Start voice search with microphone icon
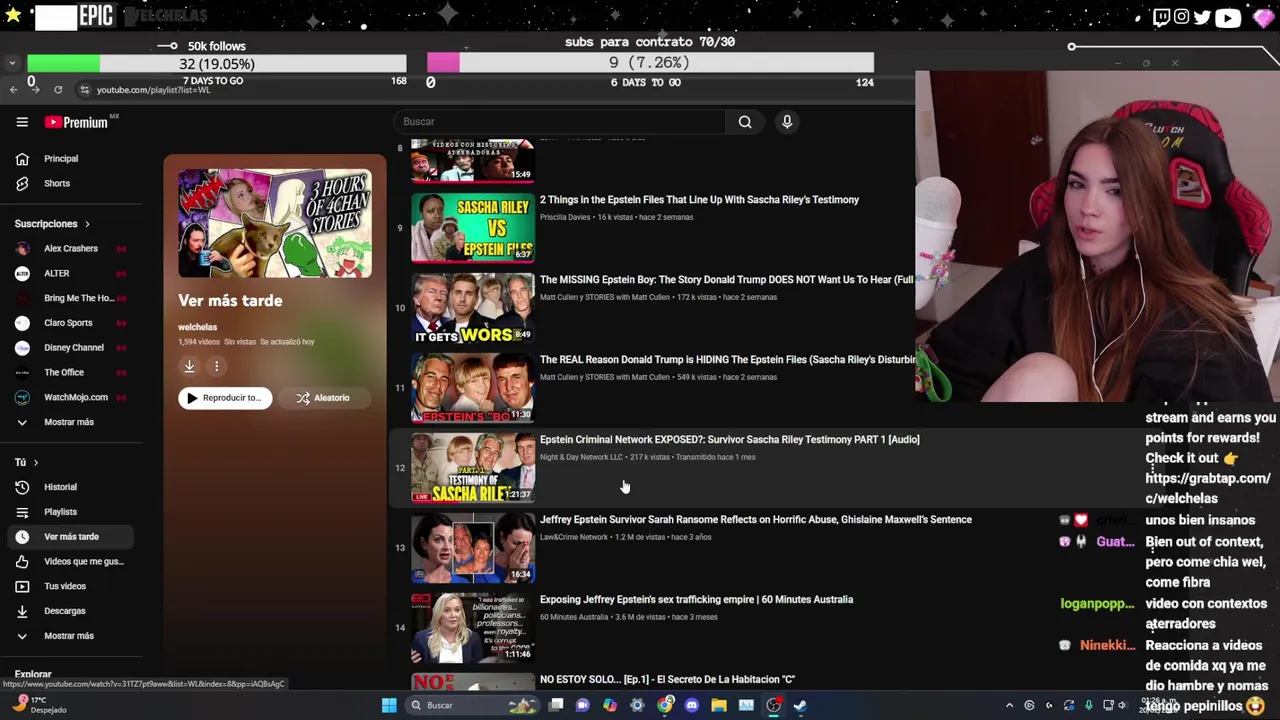This screenshot has height=720, width=1280. [x=787, y=122]
